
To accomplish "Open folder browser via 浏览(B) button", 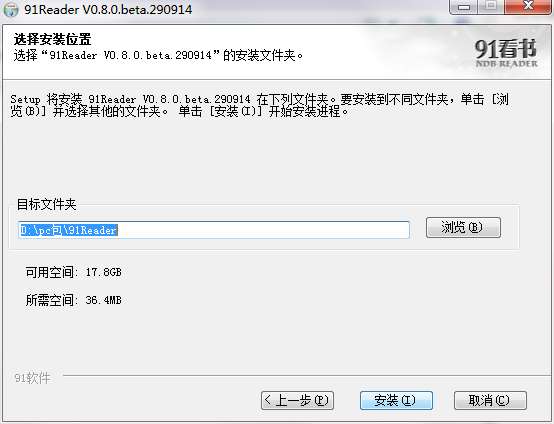I will coord(463,228).
